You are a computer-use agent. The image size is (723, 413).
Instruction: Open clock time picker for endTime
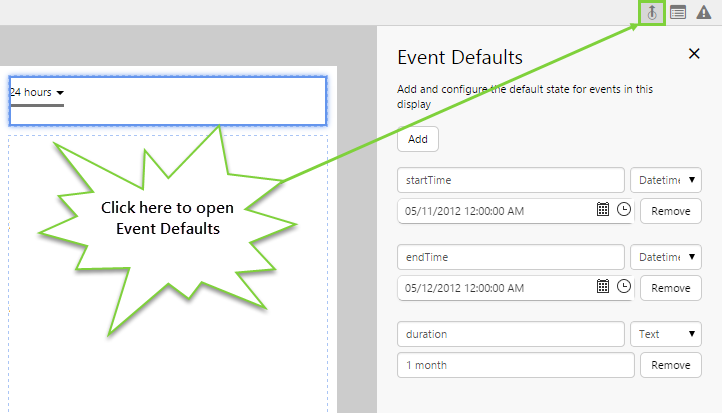click(x=624, y=287)
